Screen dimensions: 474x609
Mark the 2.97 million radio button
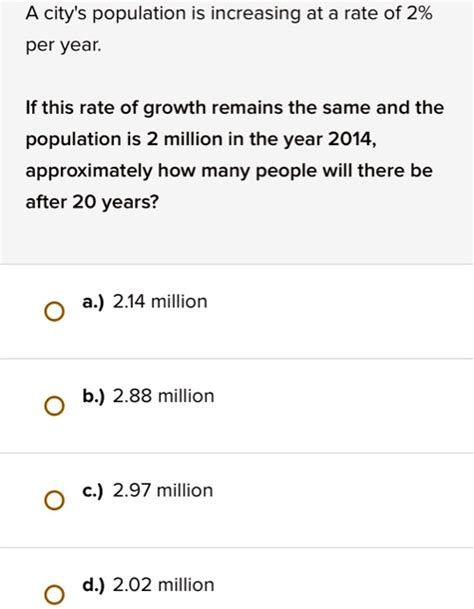54,501
